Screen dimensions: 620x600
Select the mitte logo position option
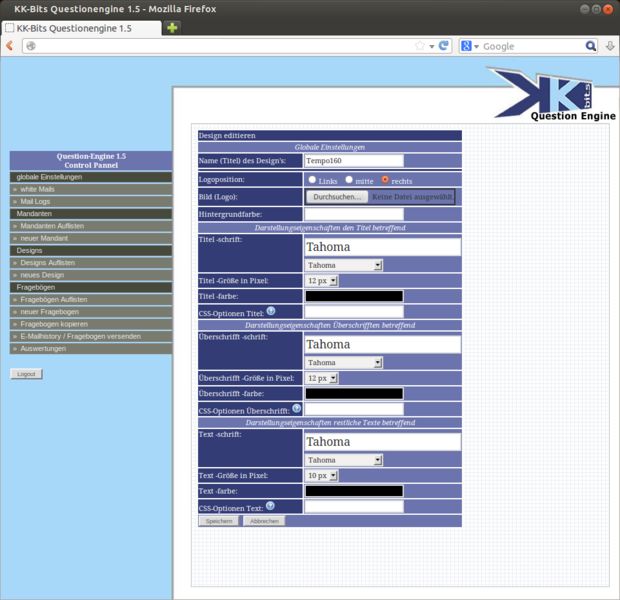pos(349,180)
